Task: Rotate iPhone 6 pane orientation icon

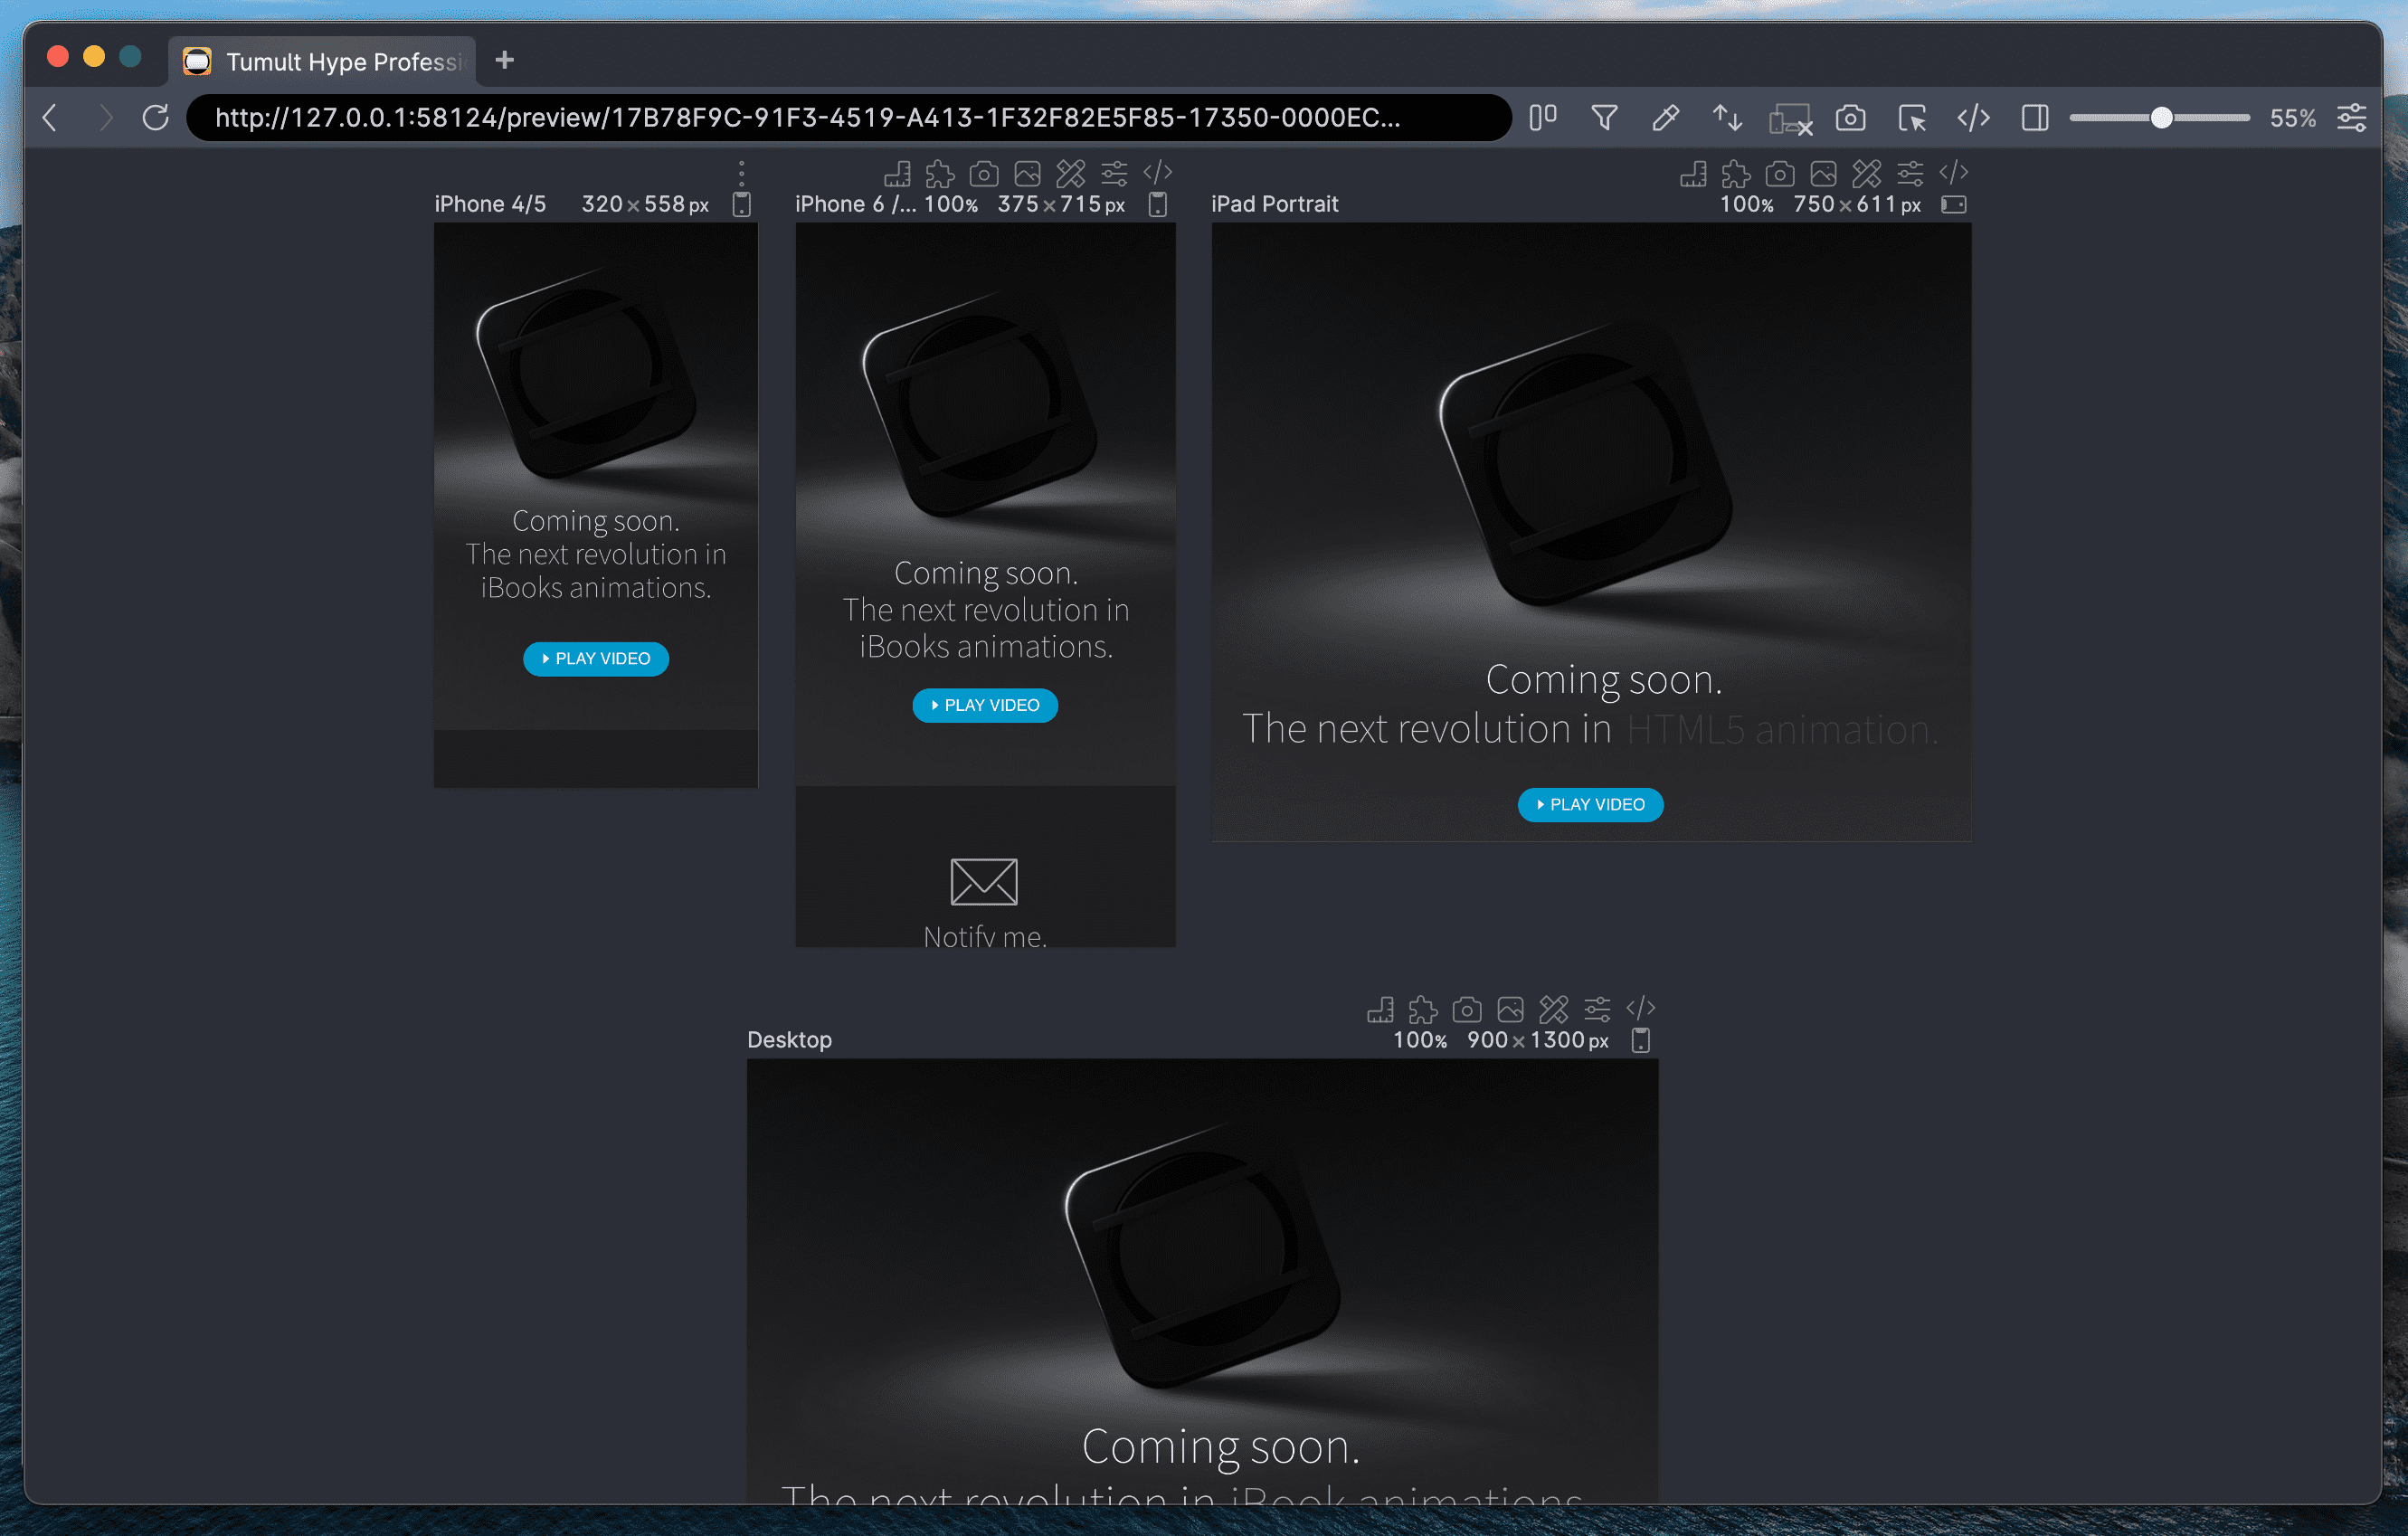Action: (x=1157, y=204)
